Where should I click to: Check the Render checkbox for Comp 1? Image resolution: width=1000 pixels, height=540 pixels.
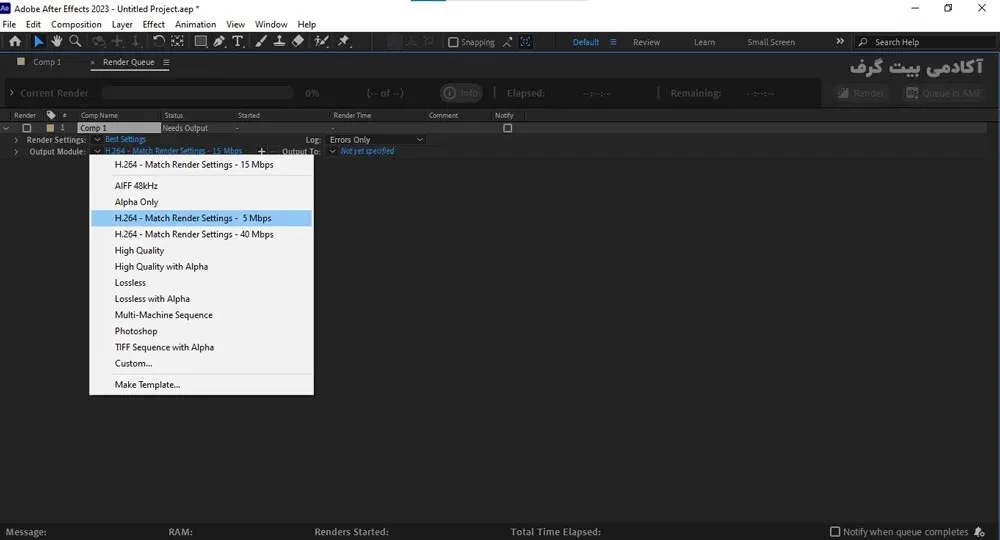[27, 128]
